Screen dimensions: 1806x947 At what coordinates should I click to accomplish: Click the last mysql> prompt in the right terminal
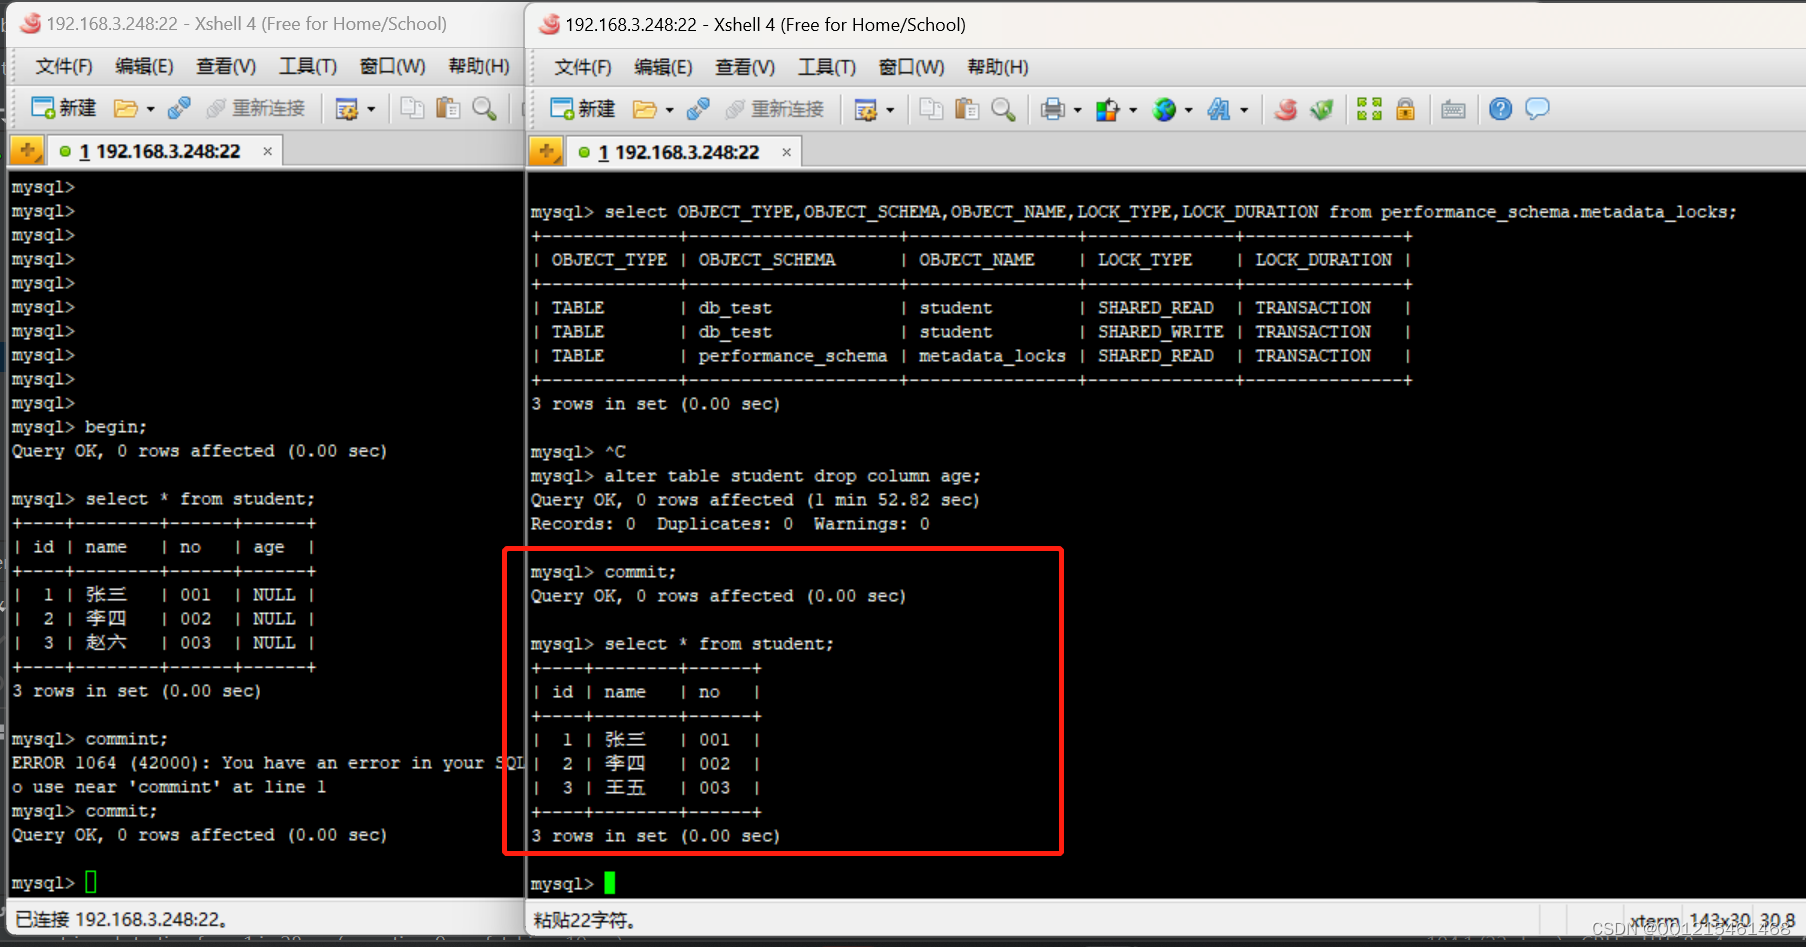(x=562, y=884)
